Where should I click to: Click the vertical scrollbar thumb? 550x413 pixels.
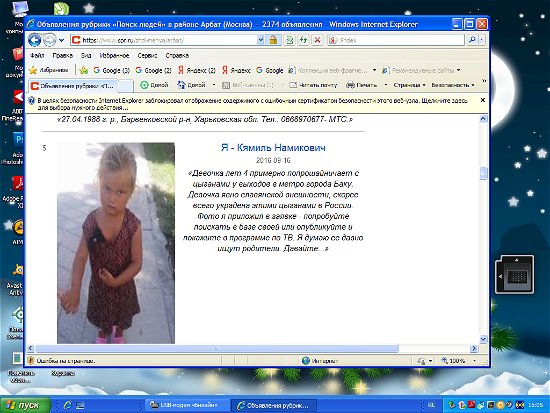483,173
